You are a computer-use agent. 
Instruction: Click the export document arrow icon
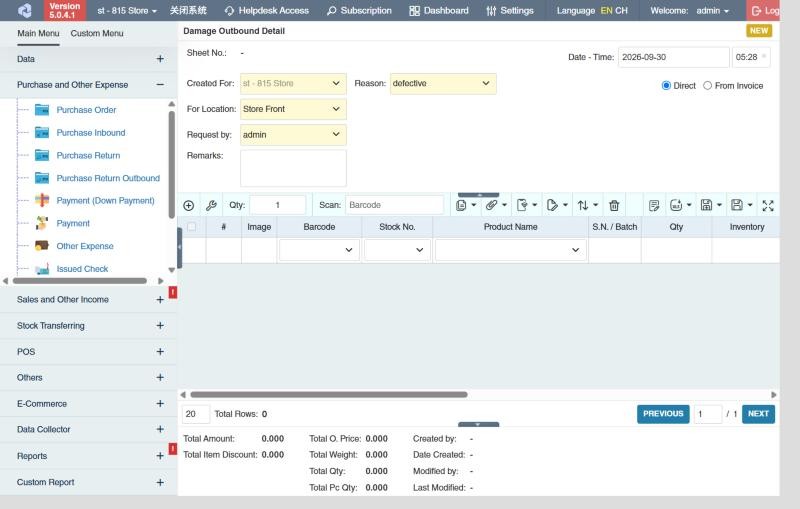pos(552,205)
